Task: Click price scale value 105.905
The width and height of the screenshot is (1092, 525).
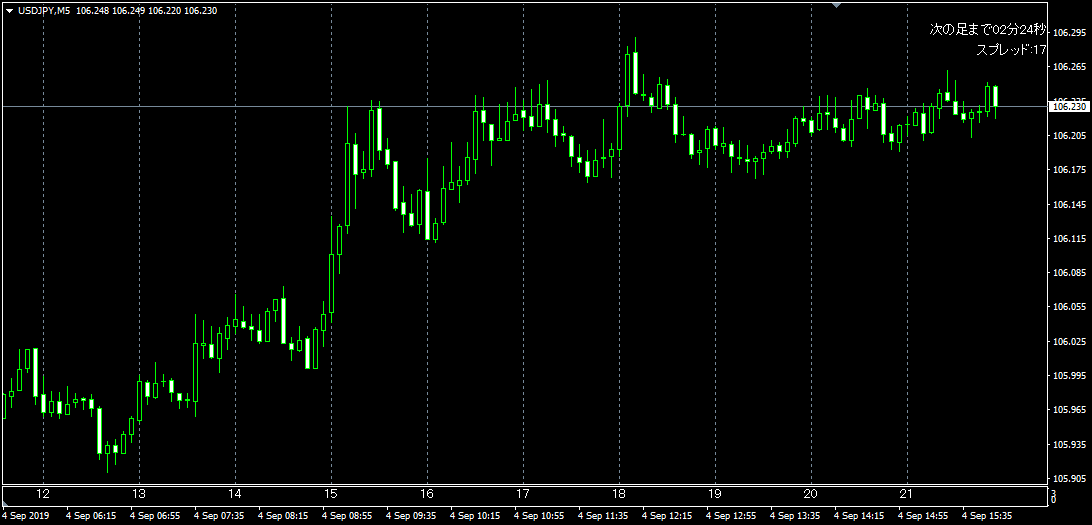Action: point(1070,479)
